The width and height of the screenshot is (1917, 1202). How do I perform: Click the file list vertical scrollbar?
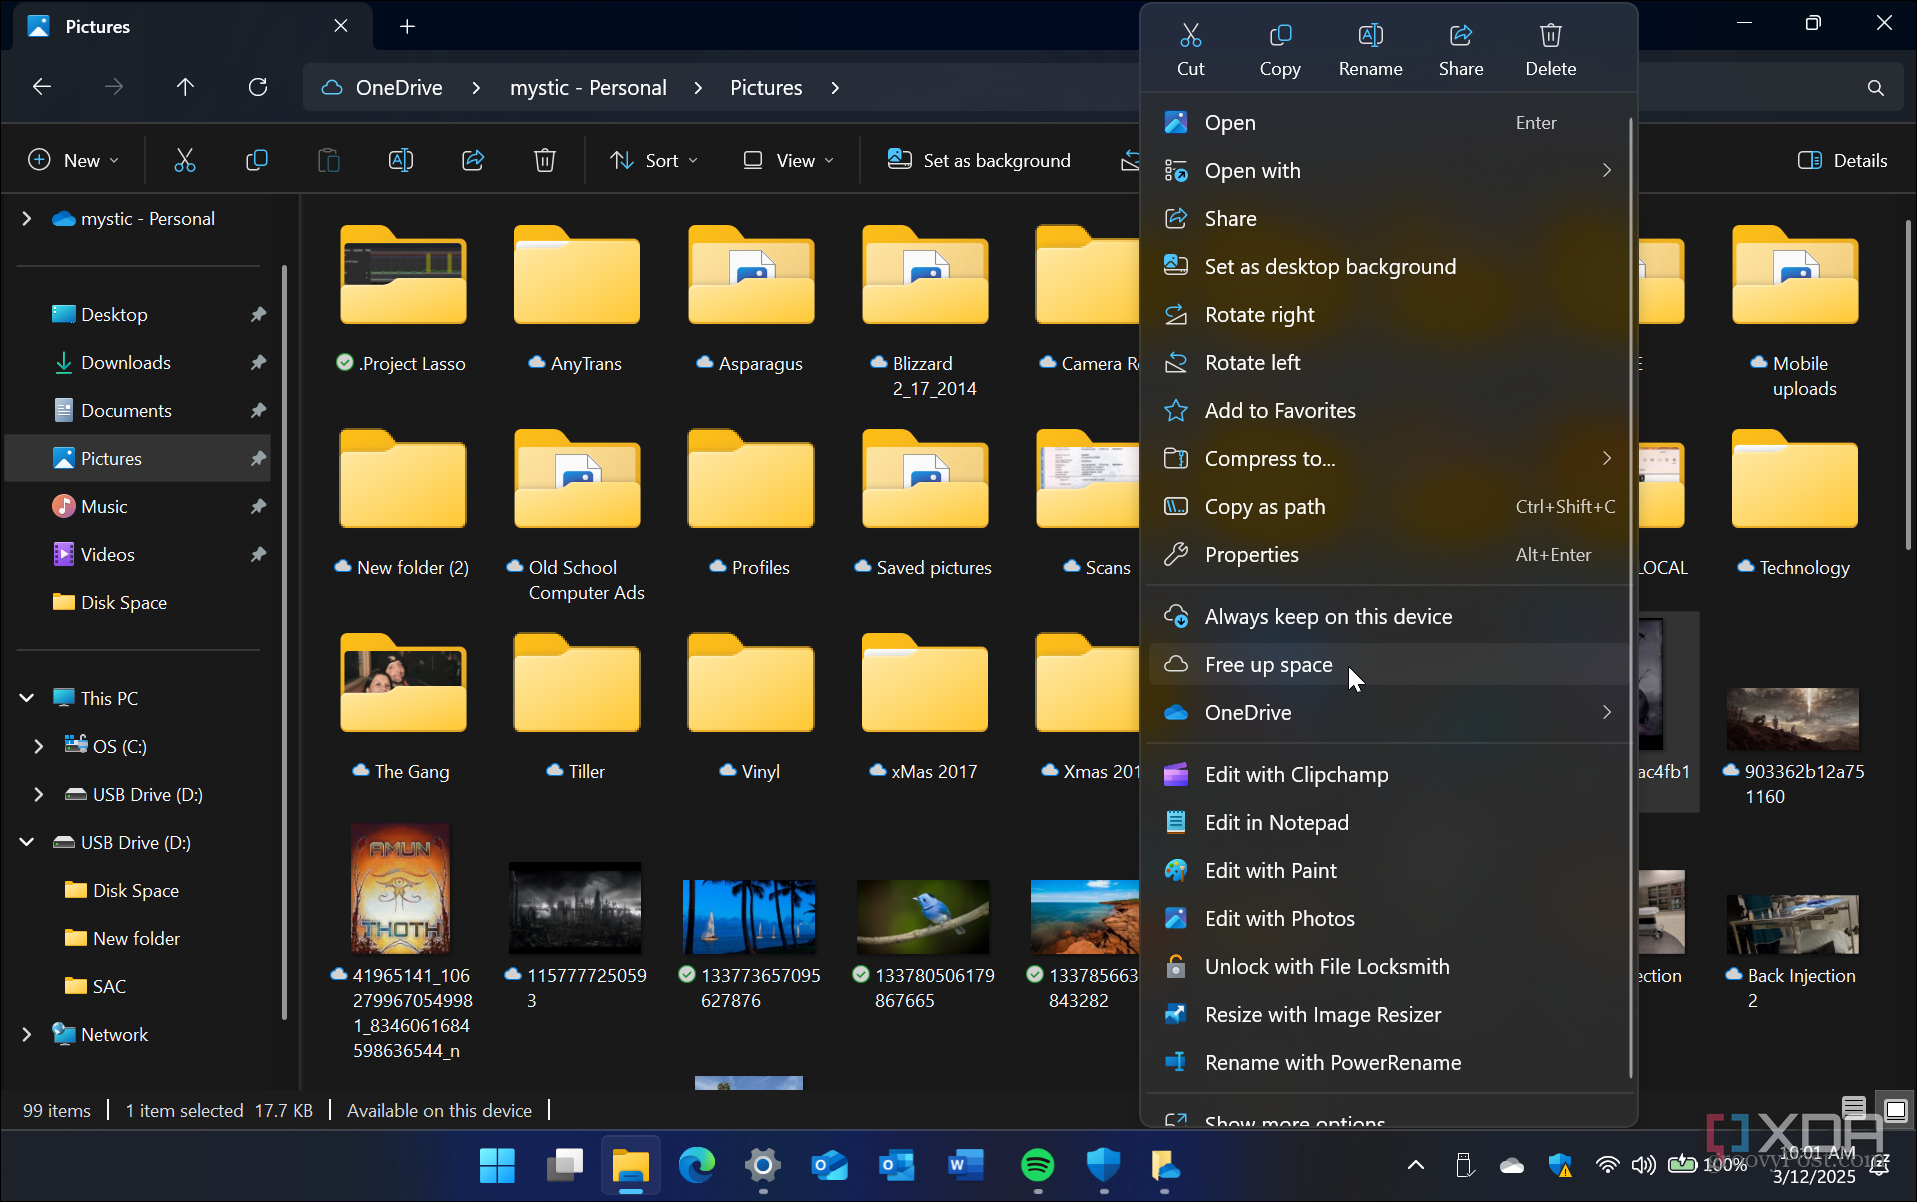[1906, 385]
